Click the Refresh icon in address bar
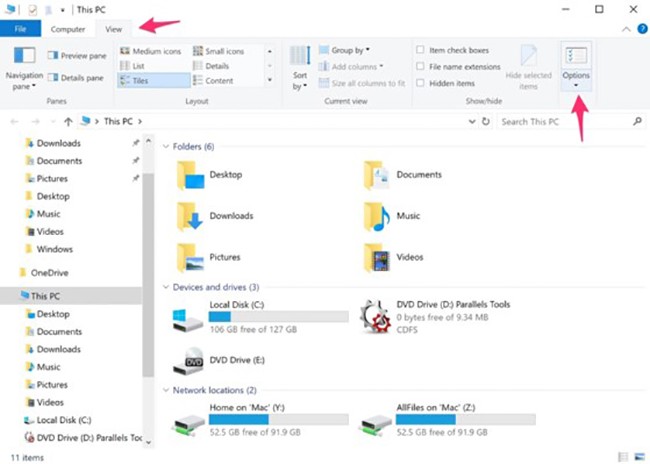Image resolution: width=650 pixels, height=464 pixels. [485, 121]
